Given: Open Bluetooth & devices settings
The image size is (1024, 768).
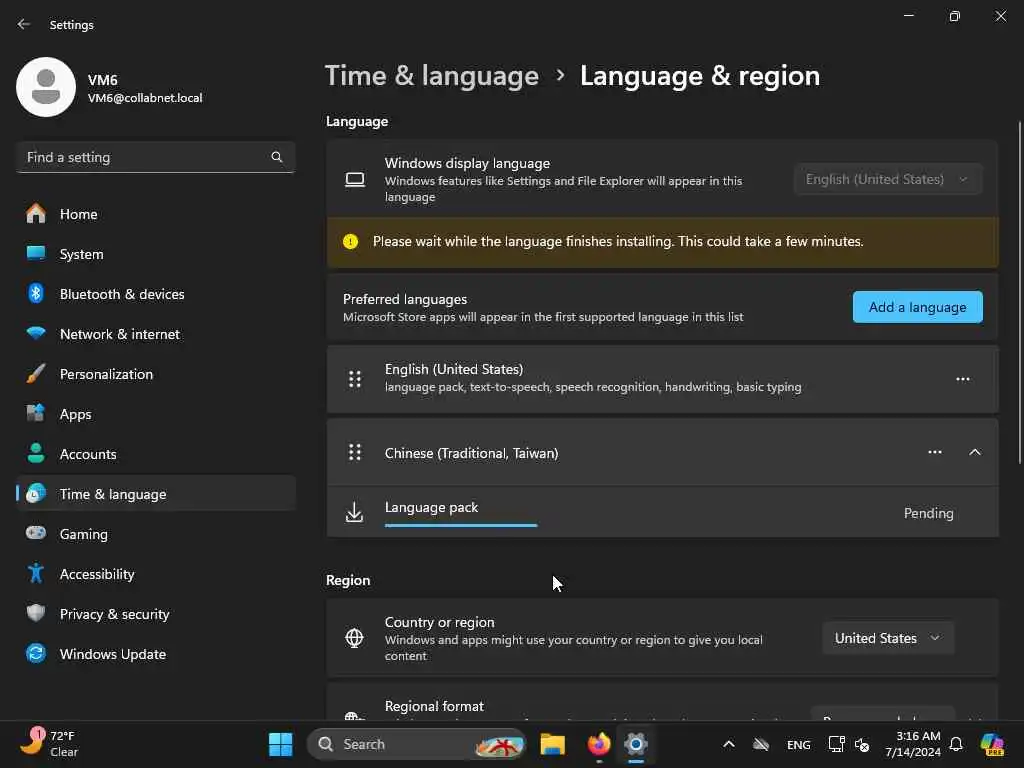Looking at the screenshot, I should point(156,294).
